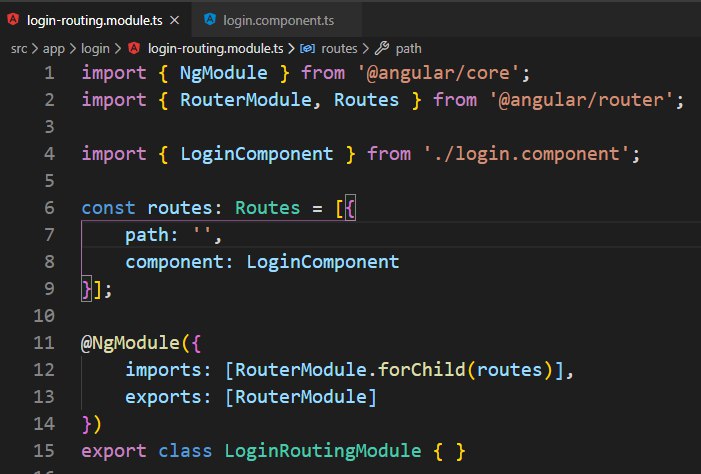
Task: Click the exports property on line 13
Action: pos(163,398)
